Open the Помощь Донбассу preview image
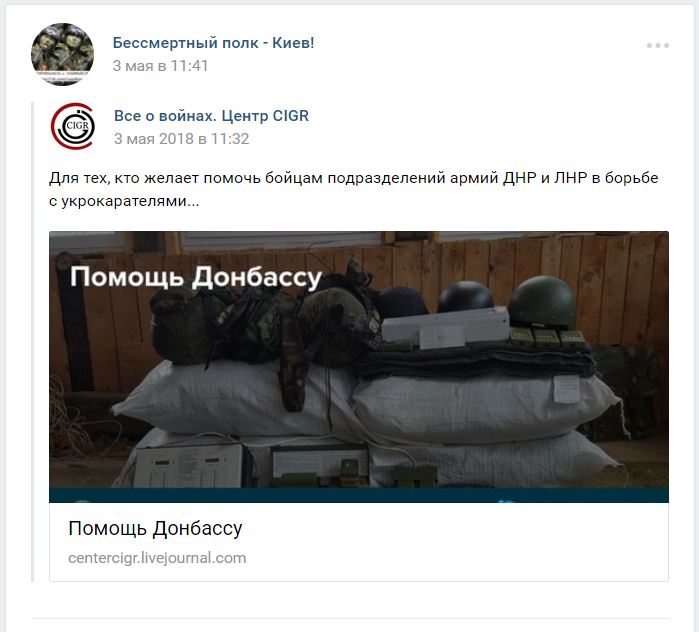Screen dimensions: 699x632 358,366
